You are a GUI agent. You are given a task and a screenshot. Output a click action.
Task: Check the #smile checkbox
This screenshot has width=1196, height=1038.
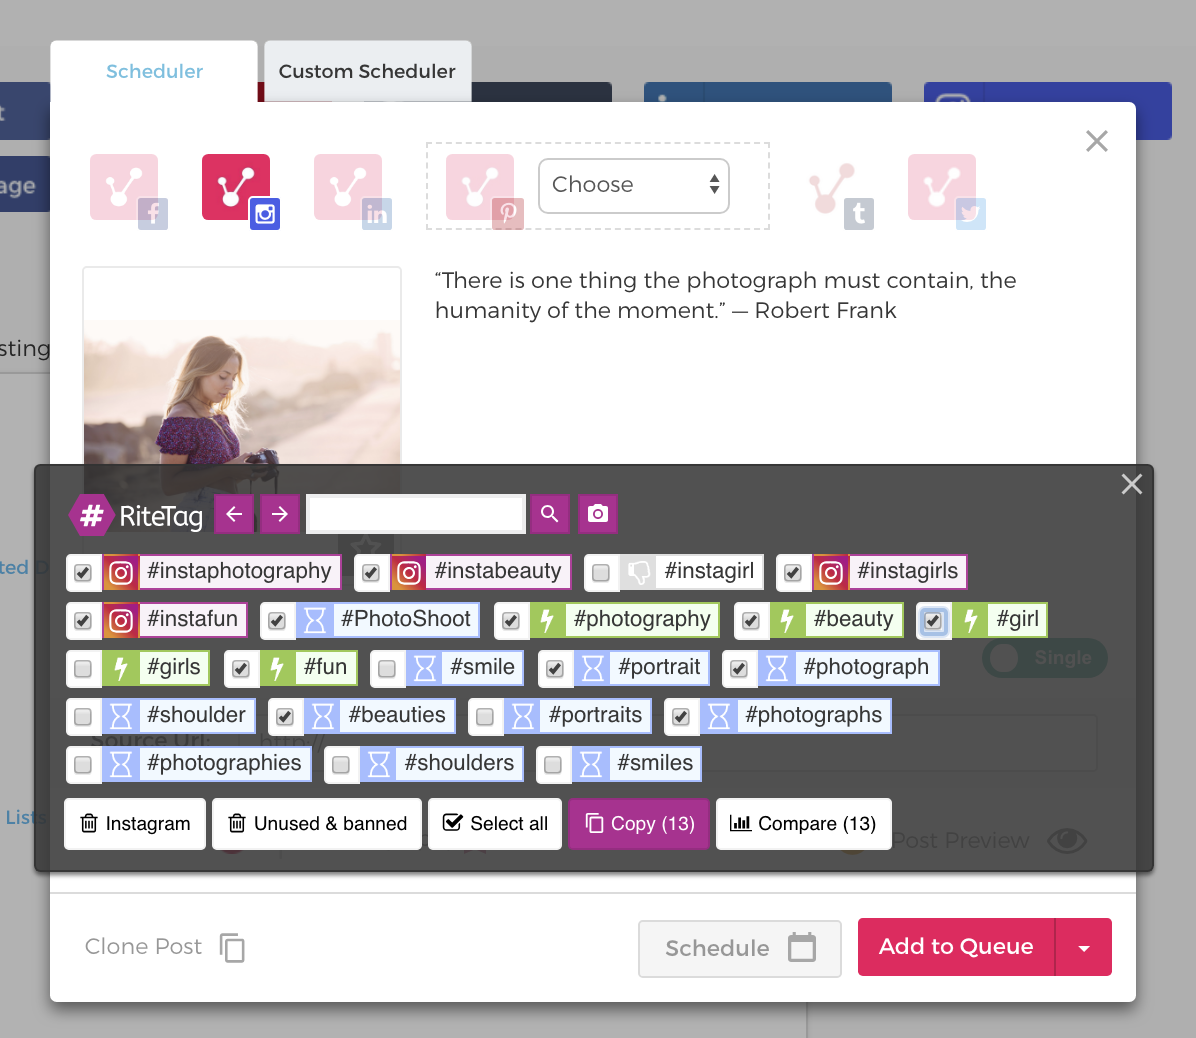[x=387, y=669]
